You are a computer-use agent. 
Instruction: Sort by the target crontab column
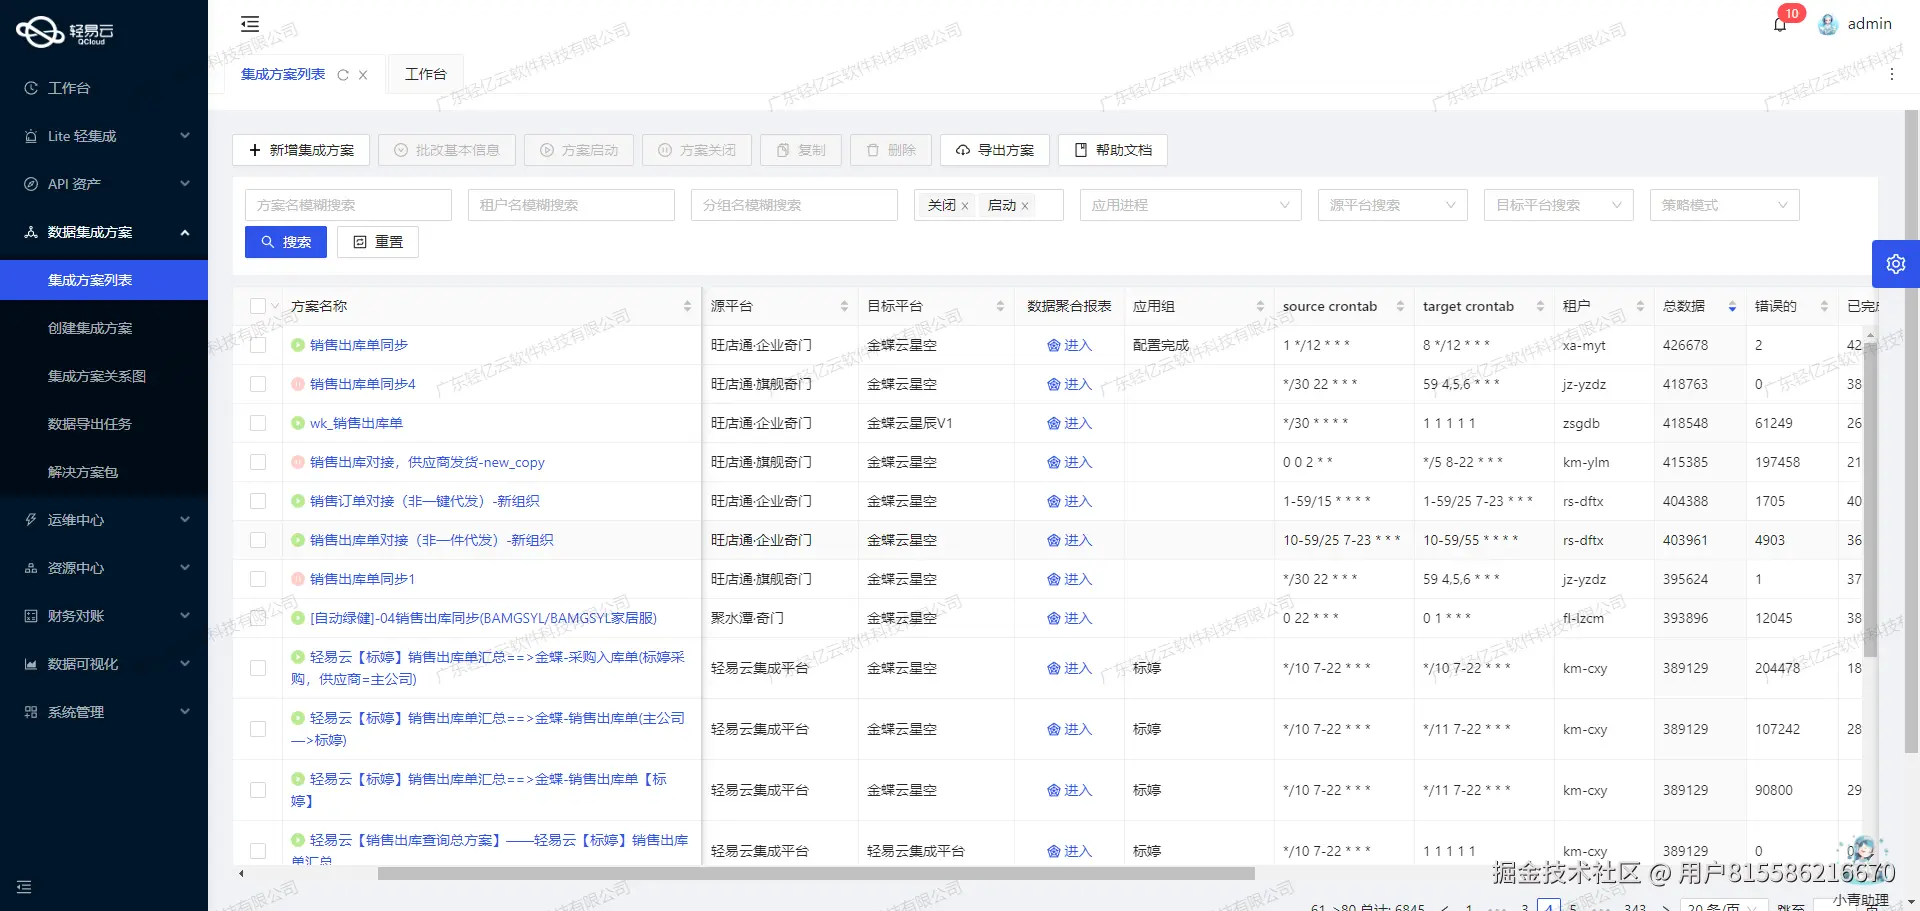1540,306
